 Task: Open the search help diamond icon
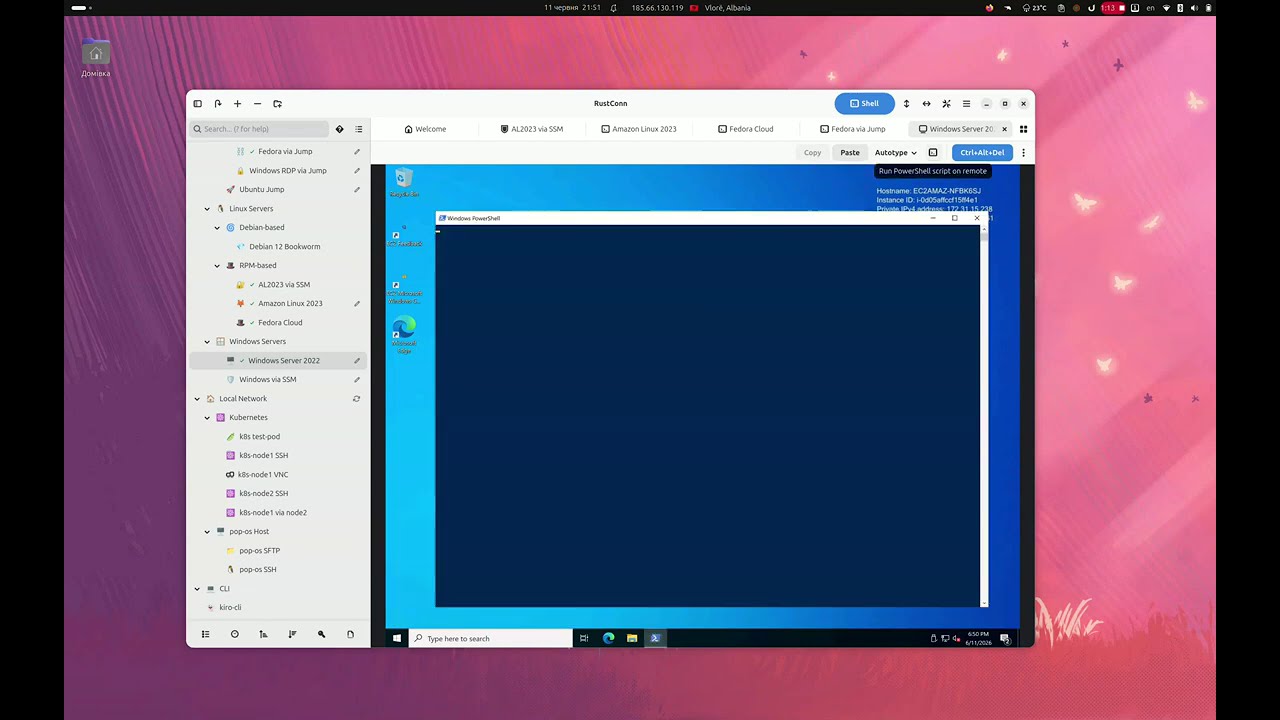339,129
